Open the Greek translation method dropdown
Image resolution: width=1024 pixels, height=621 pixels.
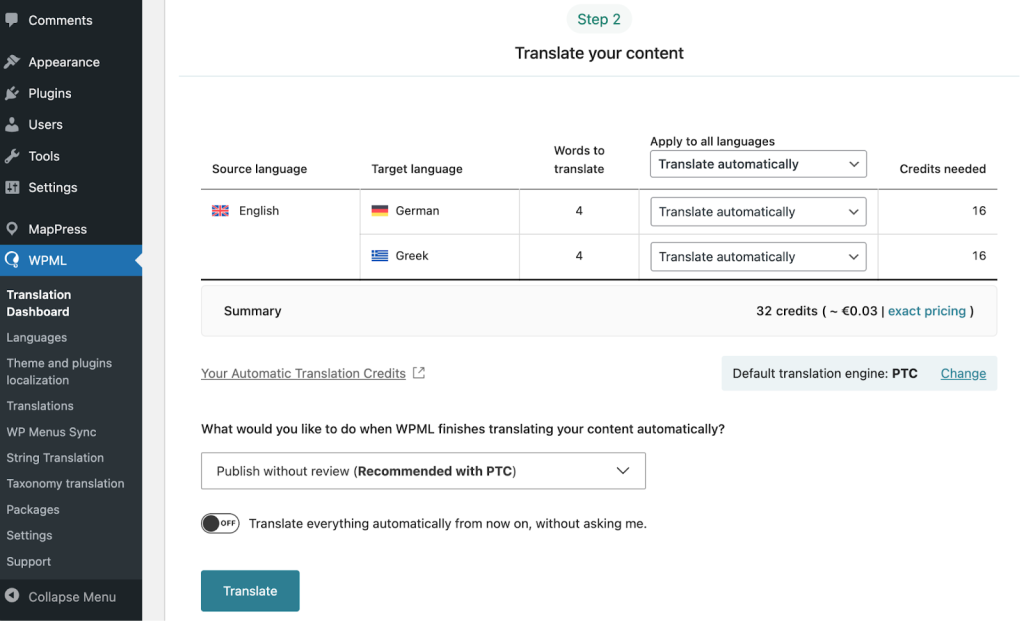[x=758, y=257]
